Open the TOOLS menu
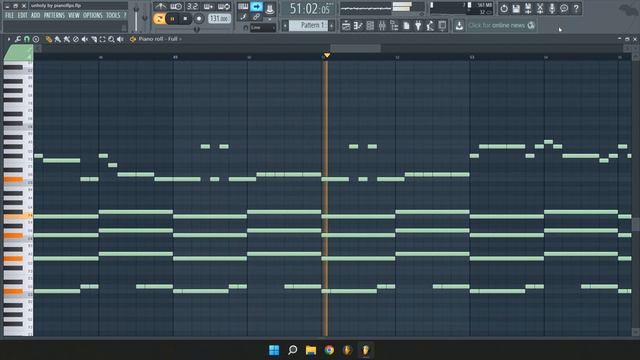640x360 pixels. (x=113, y=16)
